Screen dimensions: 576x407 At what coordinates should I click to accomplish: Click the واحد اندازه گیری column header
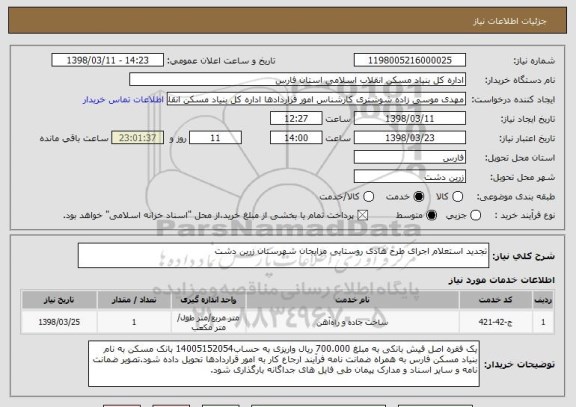point(208,300)
